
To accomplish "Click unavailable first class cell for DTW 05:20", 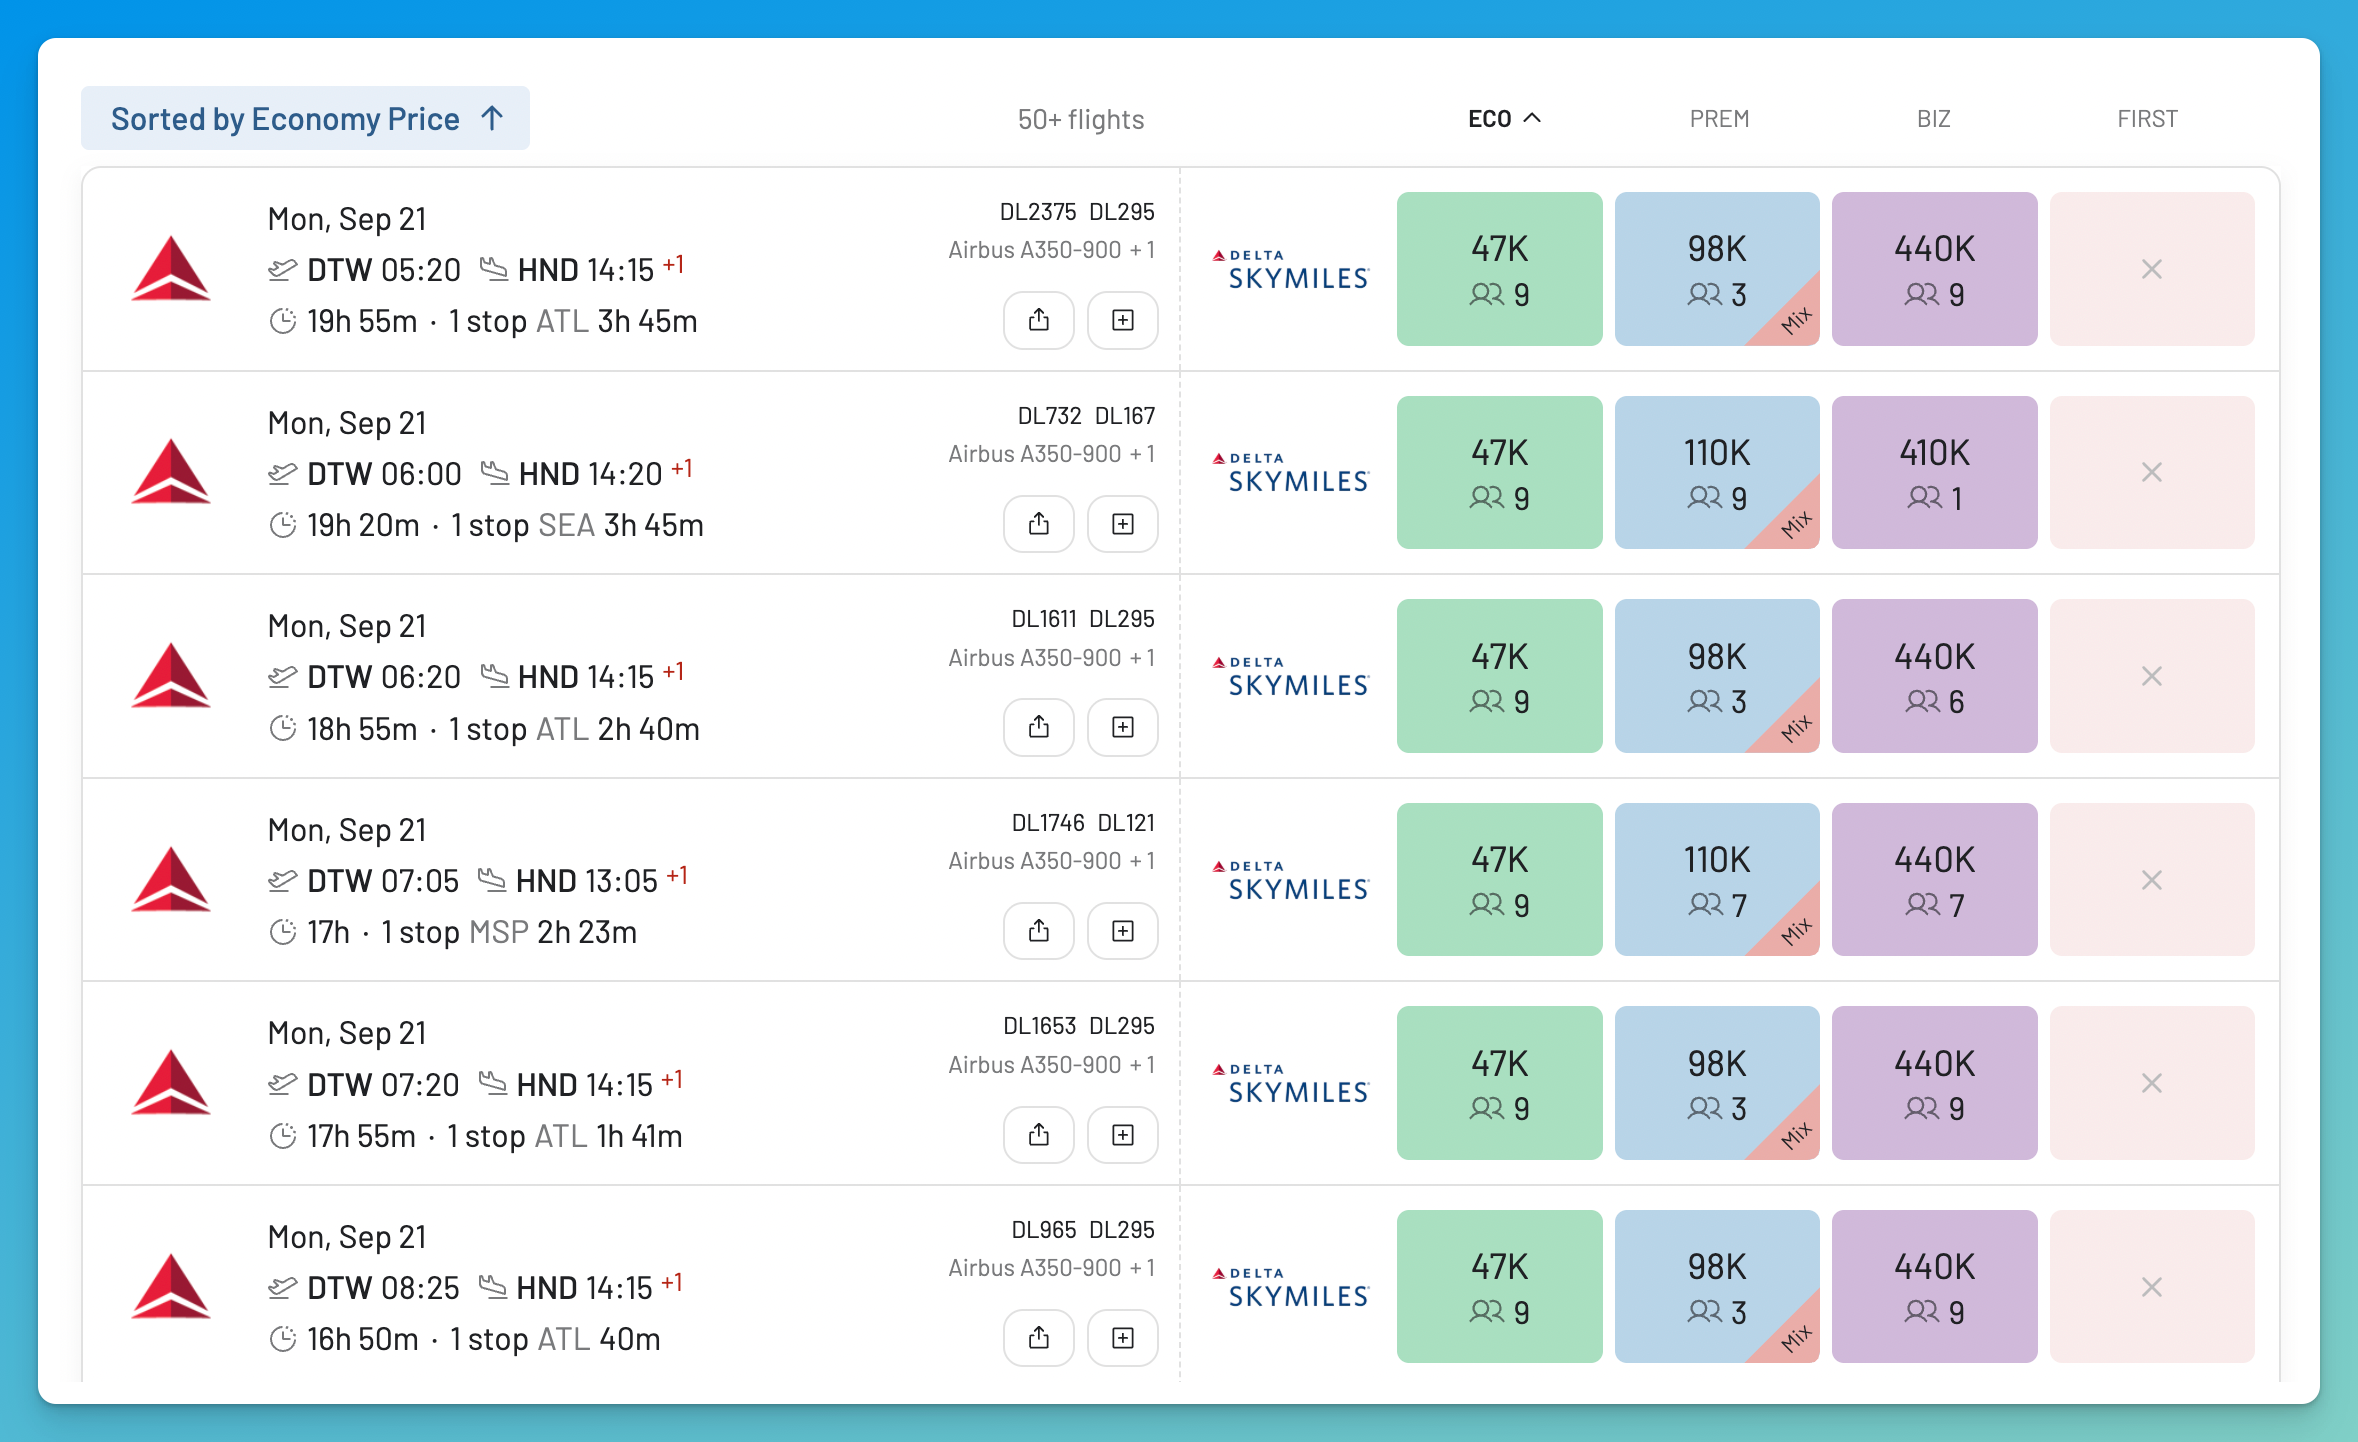I will coord(2152,269).
